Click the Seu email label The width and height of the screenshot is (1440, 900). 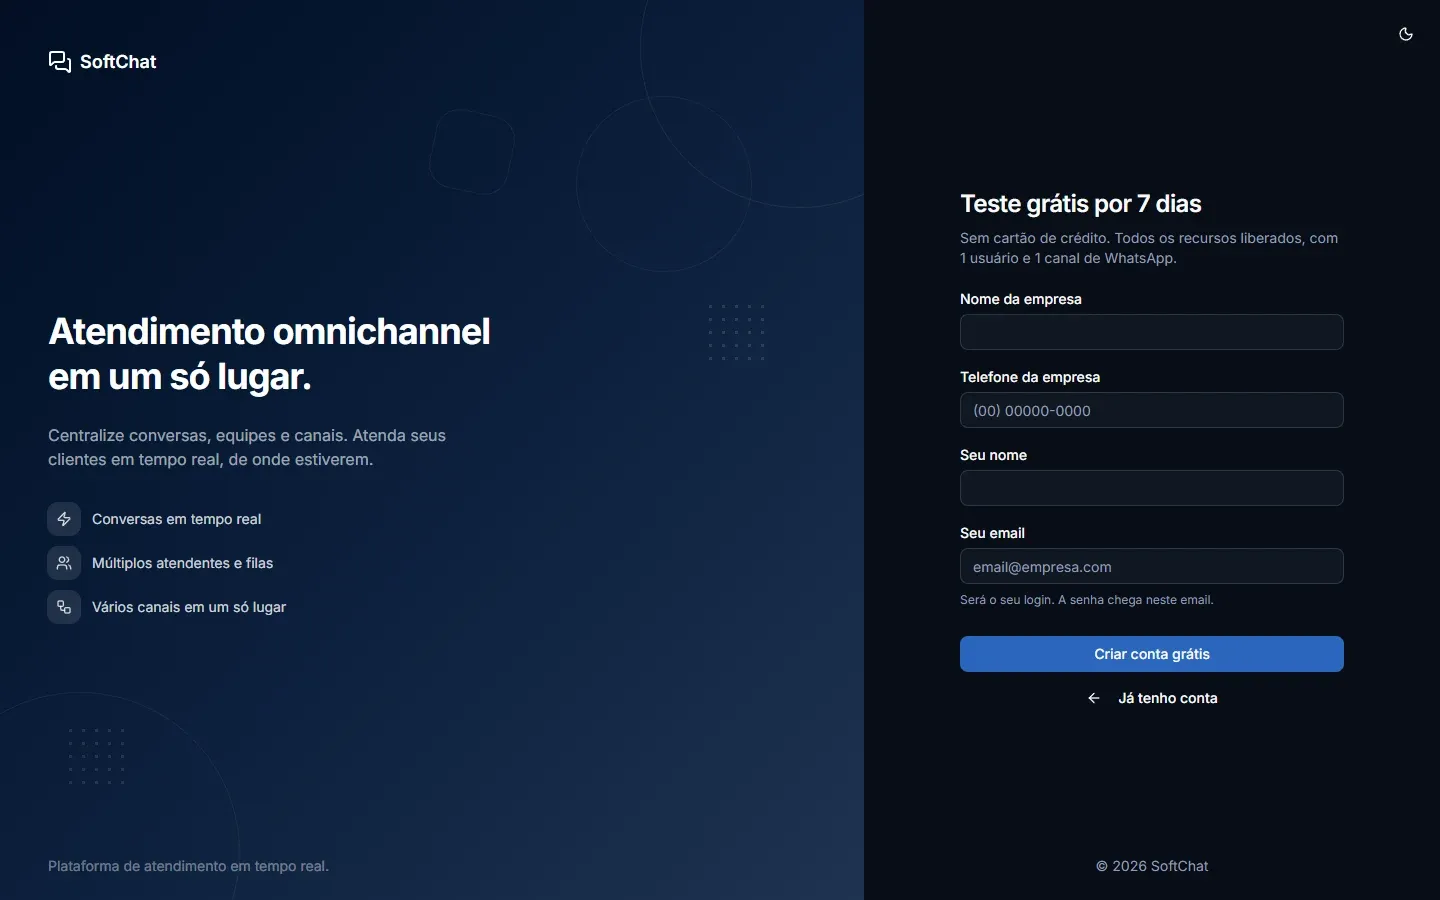[992, 533]
